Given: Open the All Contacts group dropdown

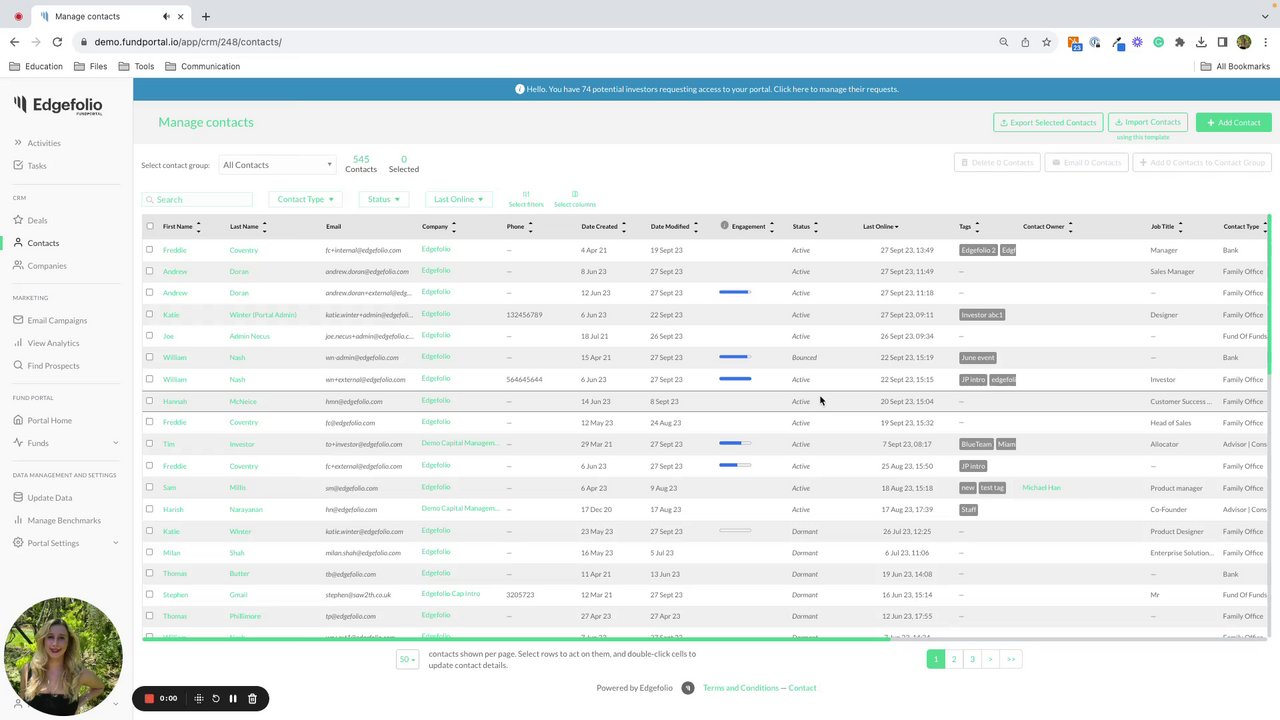Looking at the screenshot, I should point(277,165).
